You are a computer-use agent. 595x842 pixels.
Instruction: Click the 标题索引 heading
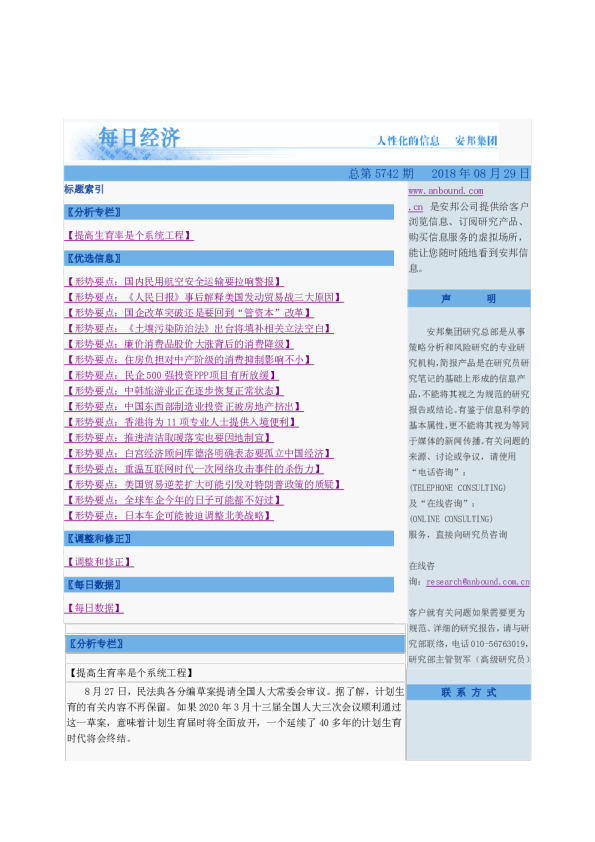[84, 189]
